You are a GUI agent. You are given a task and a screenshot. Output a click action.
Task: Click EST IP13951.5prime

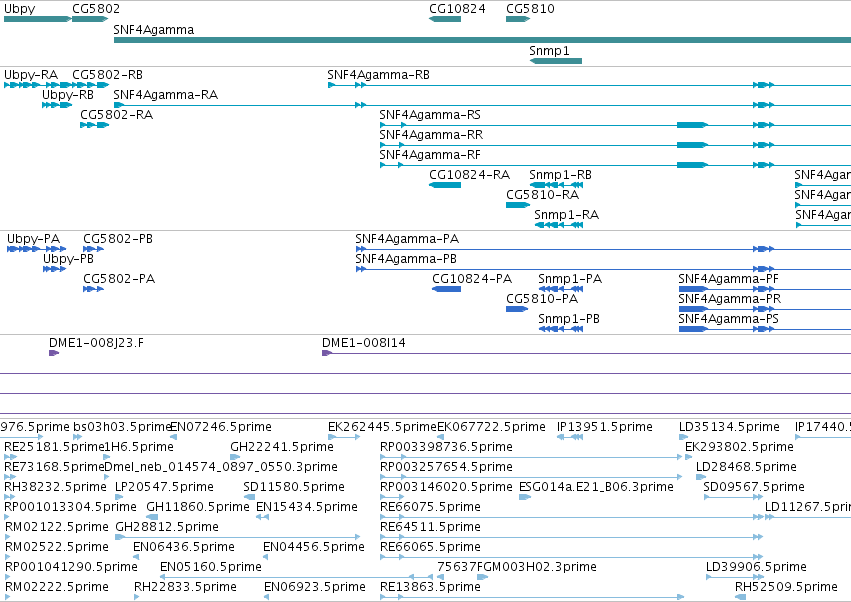605,427
